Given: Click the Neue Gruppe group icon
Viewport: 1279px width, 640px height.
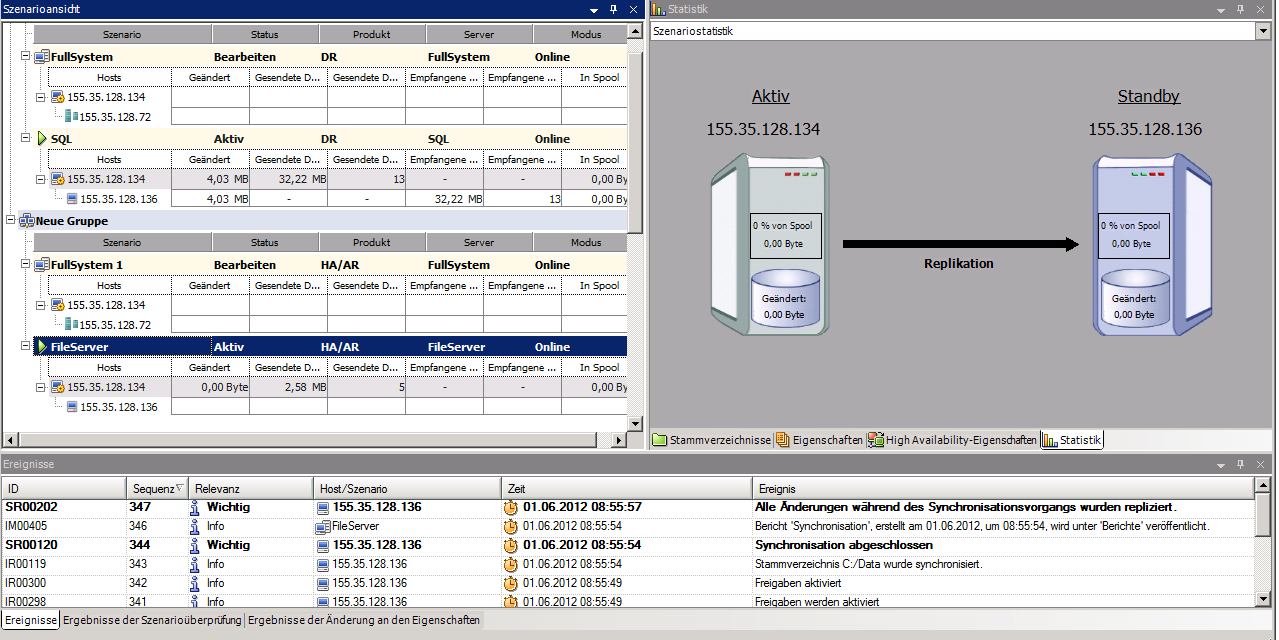Looking at the screenshot, I should (27, 221).
